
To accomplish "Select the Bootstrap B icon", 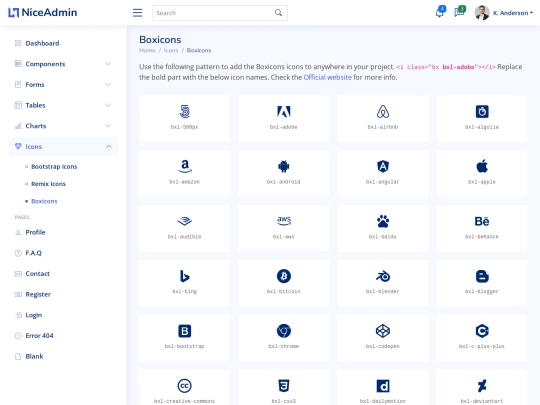I will 185,331.
